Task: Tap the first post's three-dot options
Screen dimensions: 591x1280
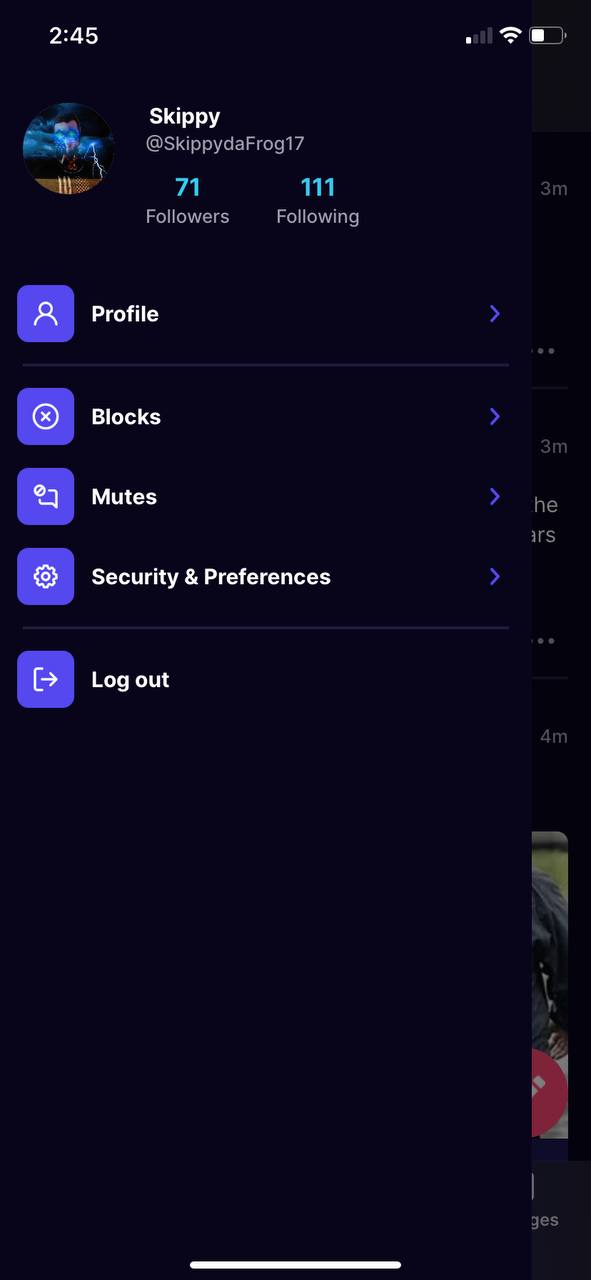Action: pos(543,351)
